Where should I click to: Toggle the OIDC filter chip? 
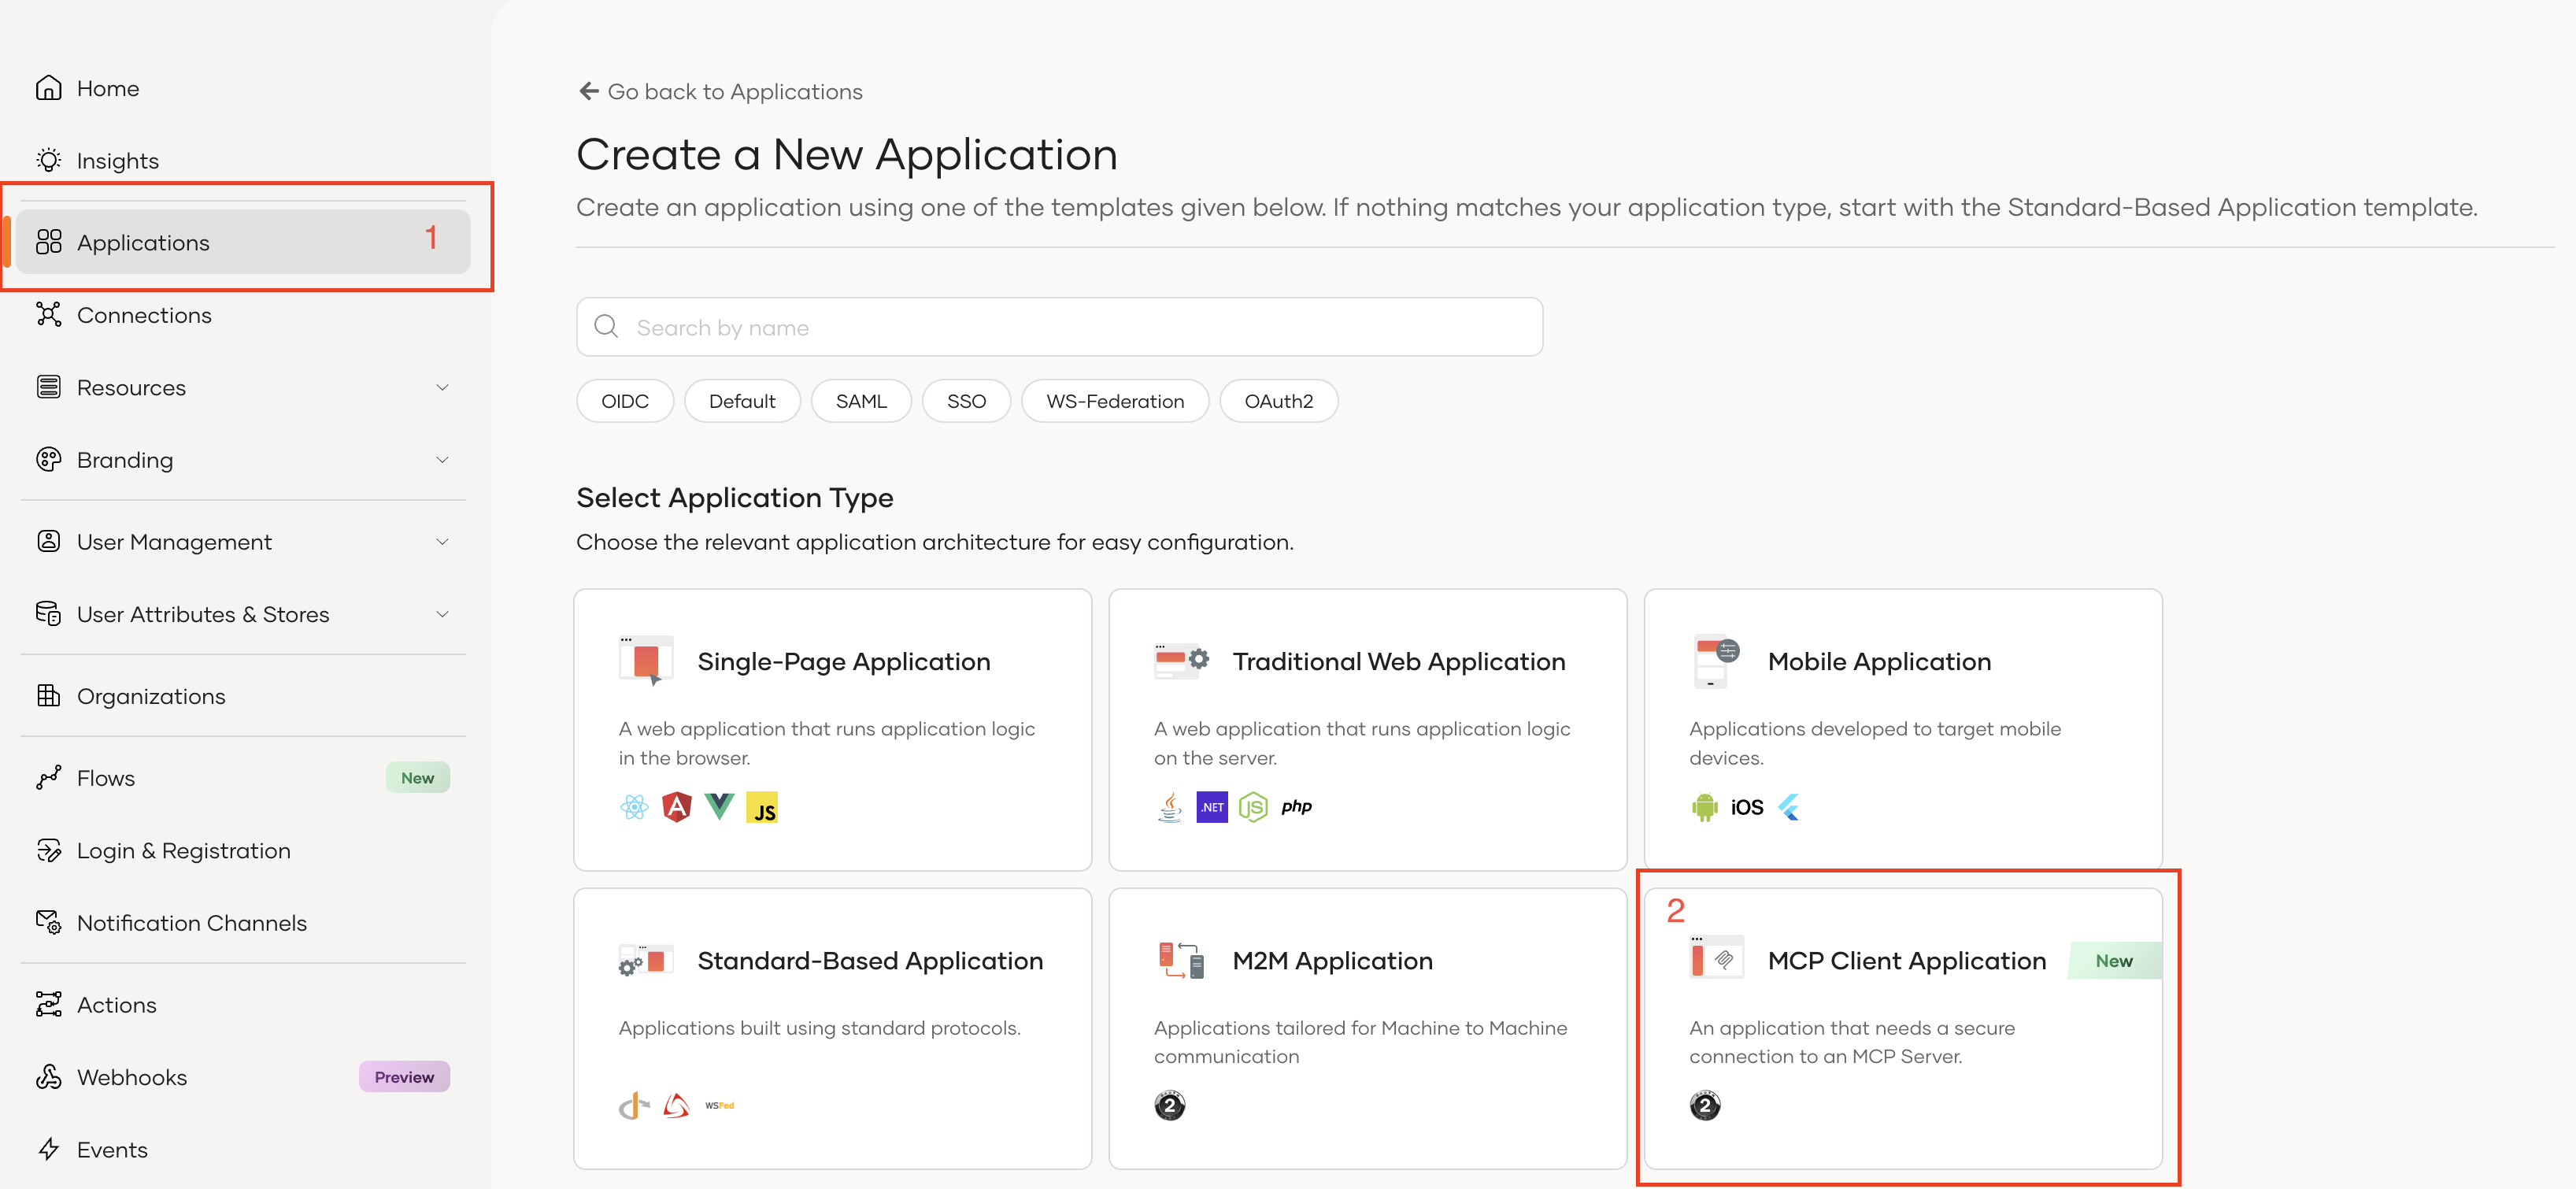pyautogui.click(x=624, y=400)
